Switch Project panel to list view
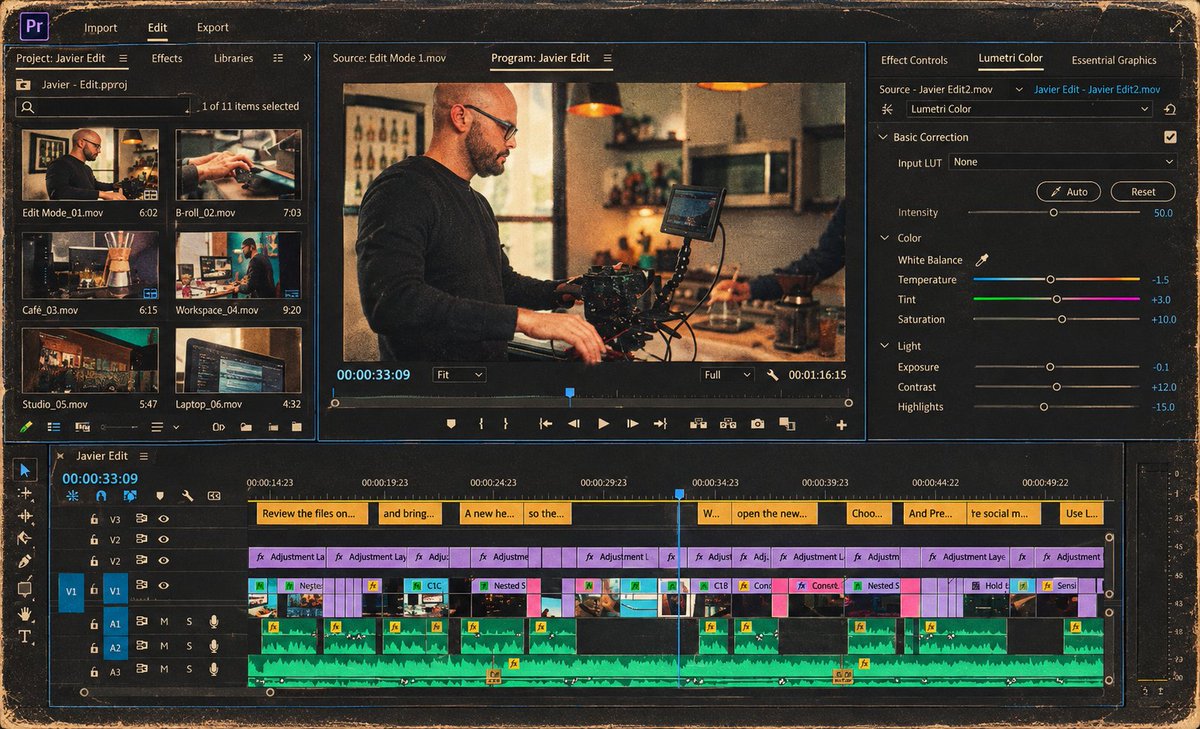This screenshot has width=1200, height=729. [x=54, y=427]
